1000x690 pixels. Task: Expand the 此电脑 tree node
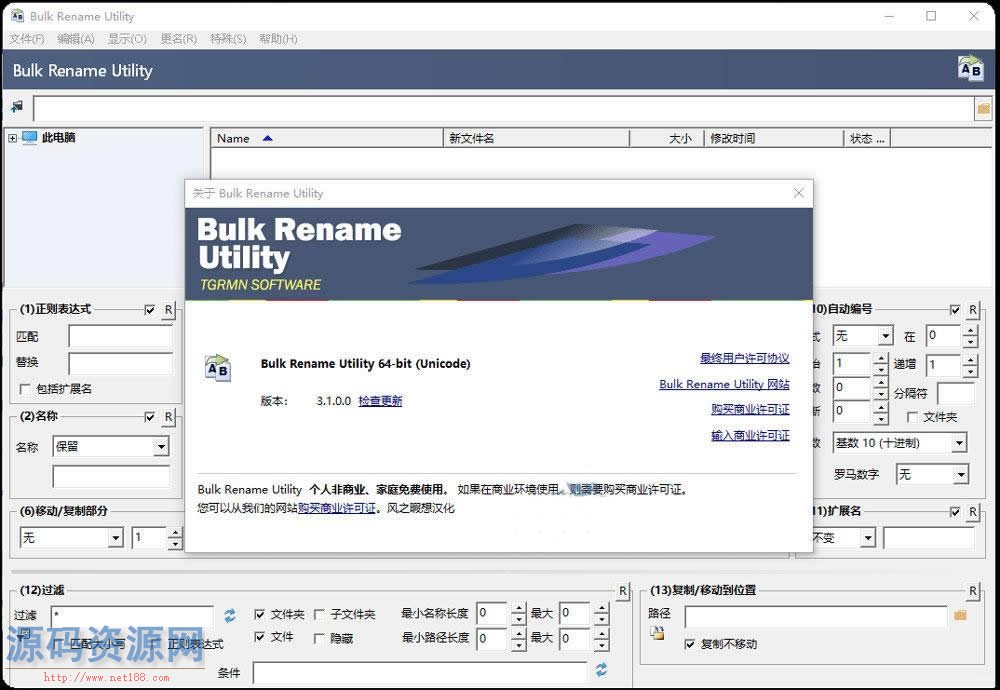[x=13, y=138]
